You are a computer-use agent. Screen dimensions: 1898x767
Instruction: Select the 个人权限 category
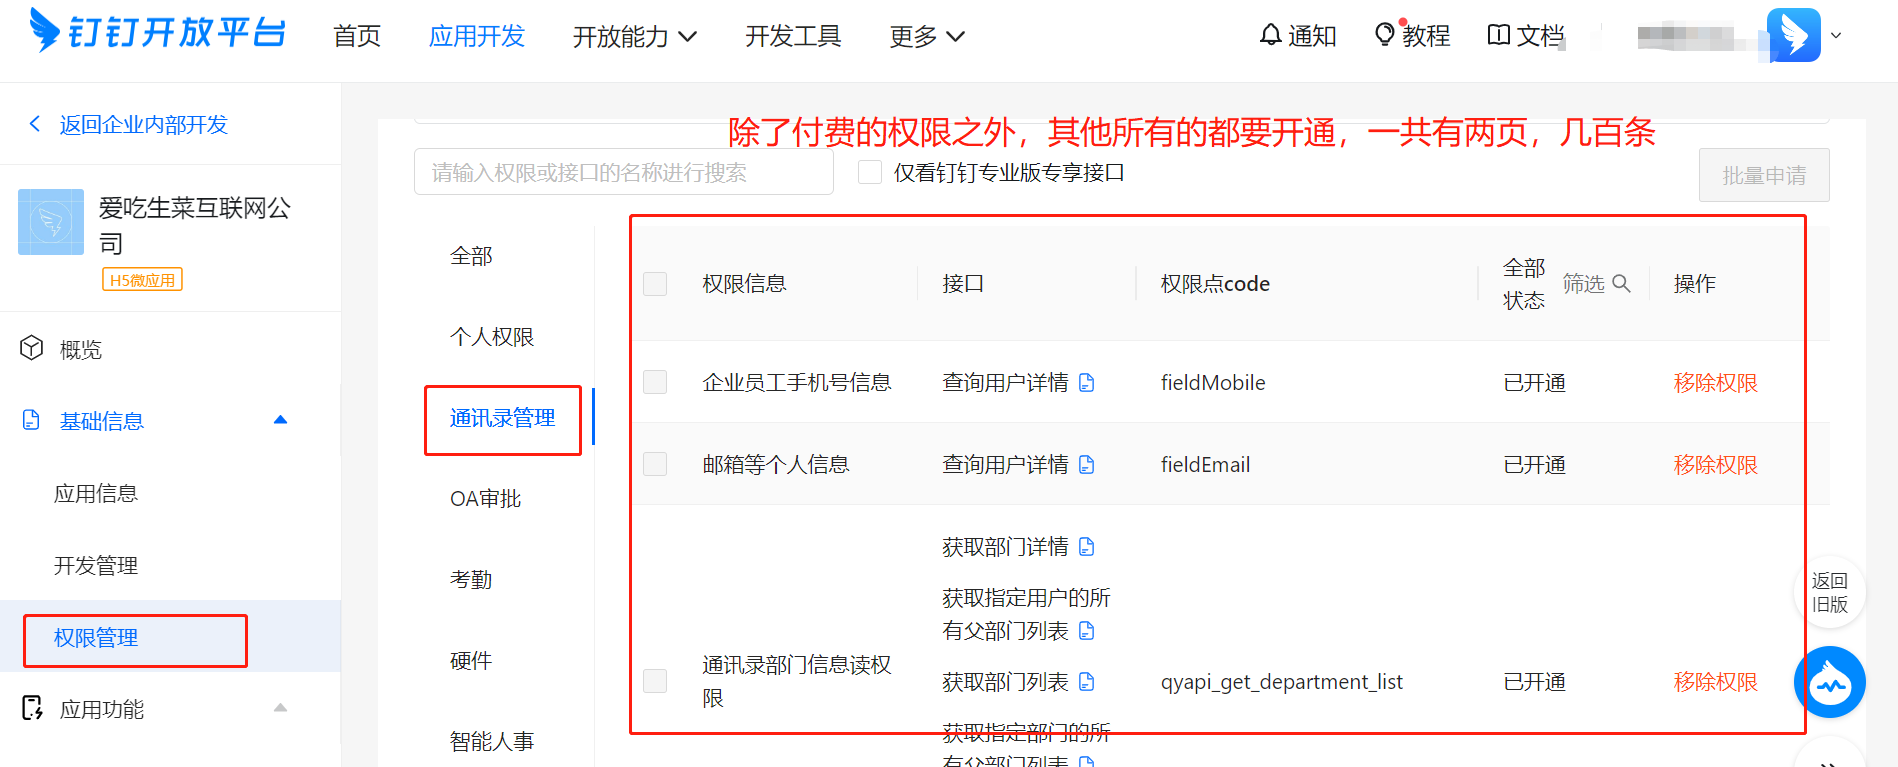pos(492,337)
